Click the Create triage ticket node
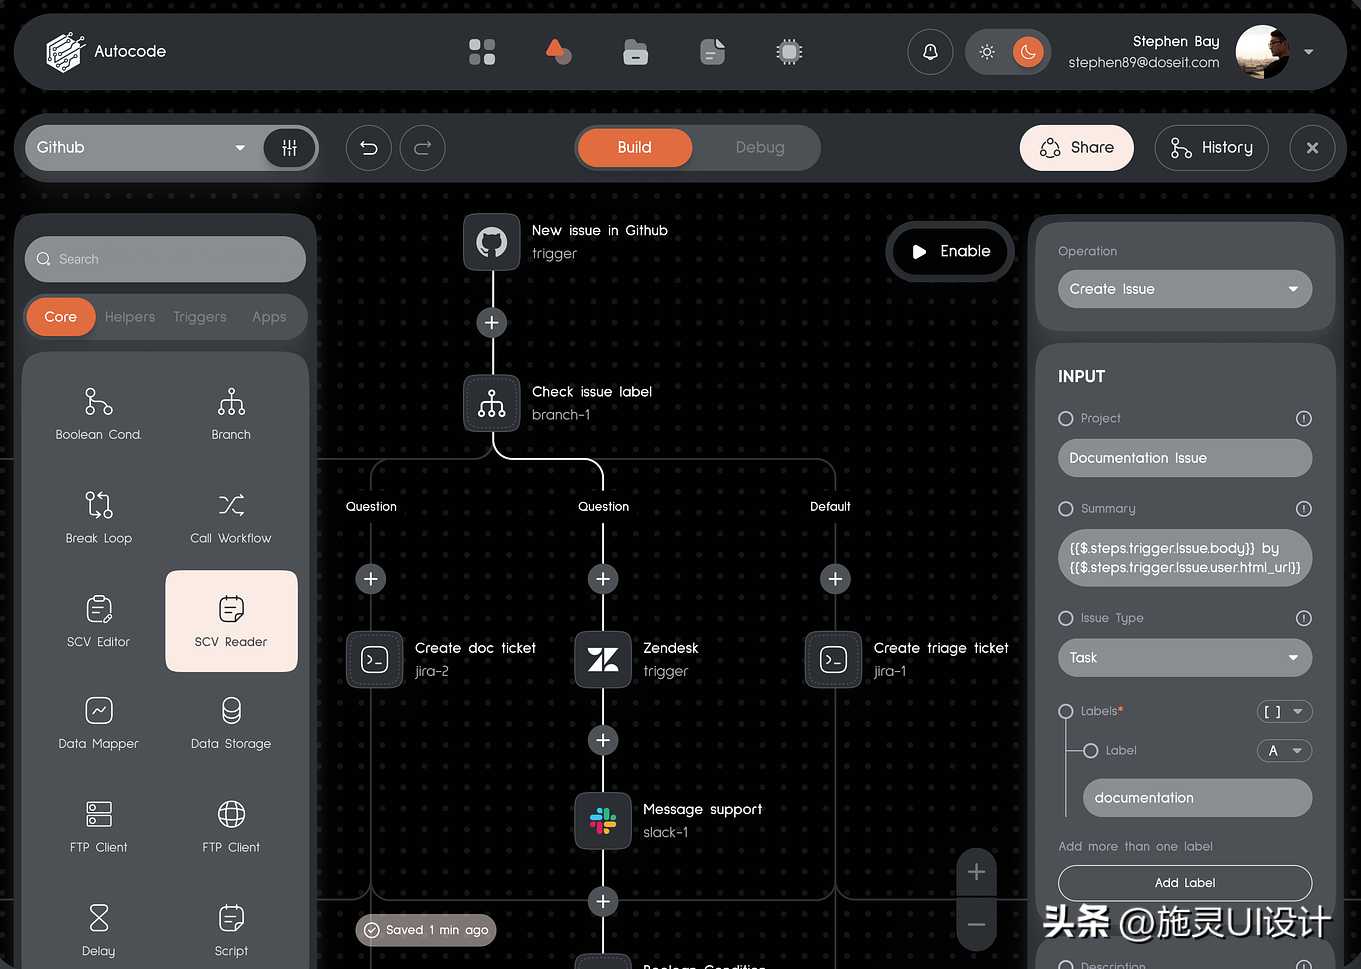The height and width of the screenshot is (969, 1361). pos(833,660)
